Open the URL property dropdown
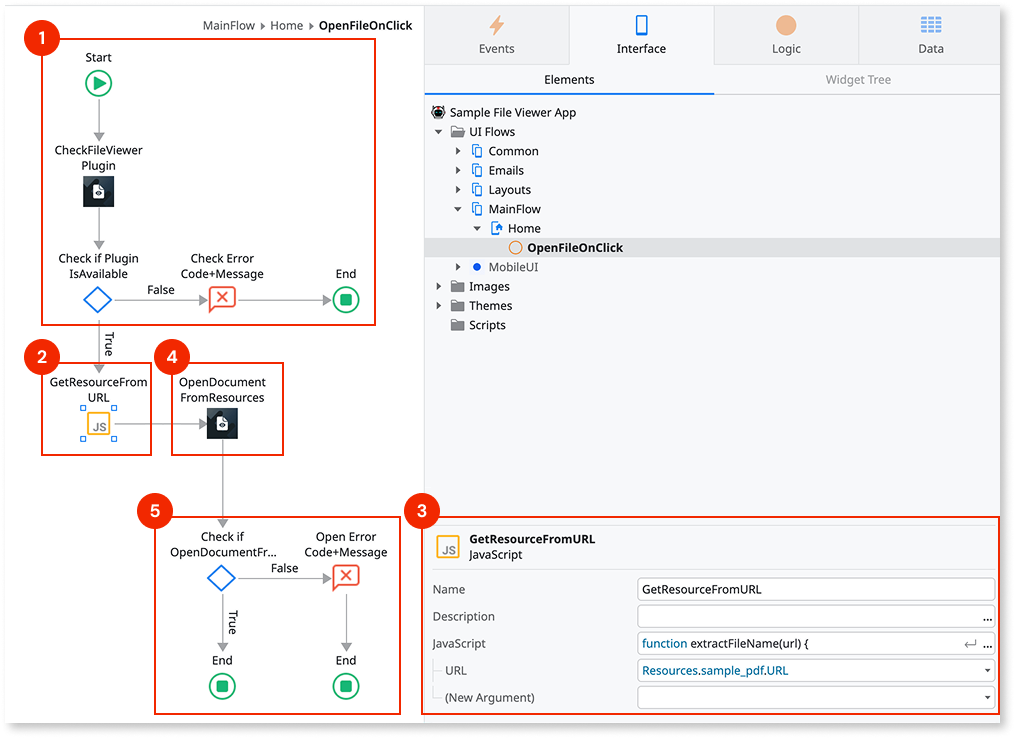The width and height of the screenshot is (1015, 738). click(x=986, y=670)
